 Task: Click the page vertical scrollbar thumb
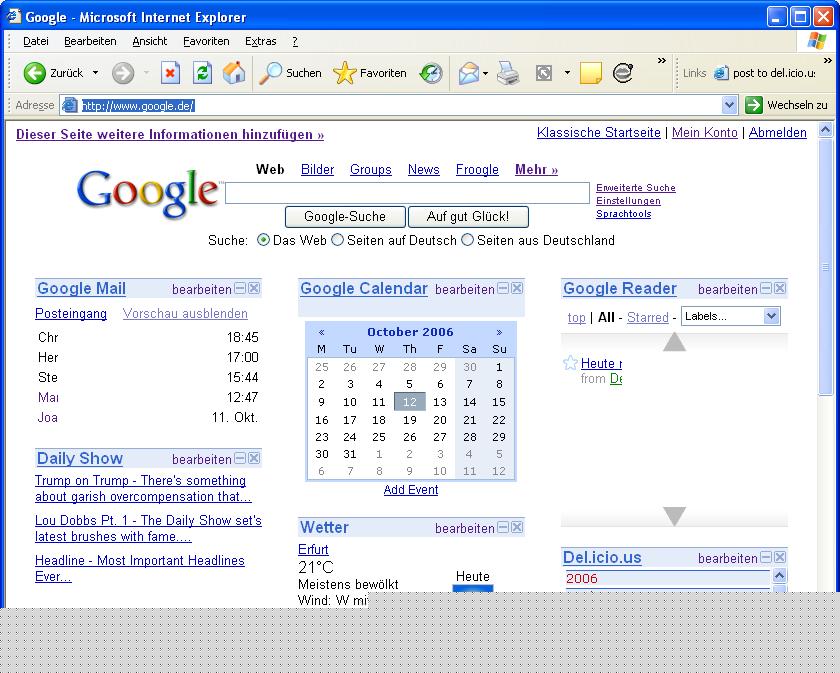826,266
